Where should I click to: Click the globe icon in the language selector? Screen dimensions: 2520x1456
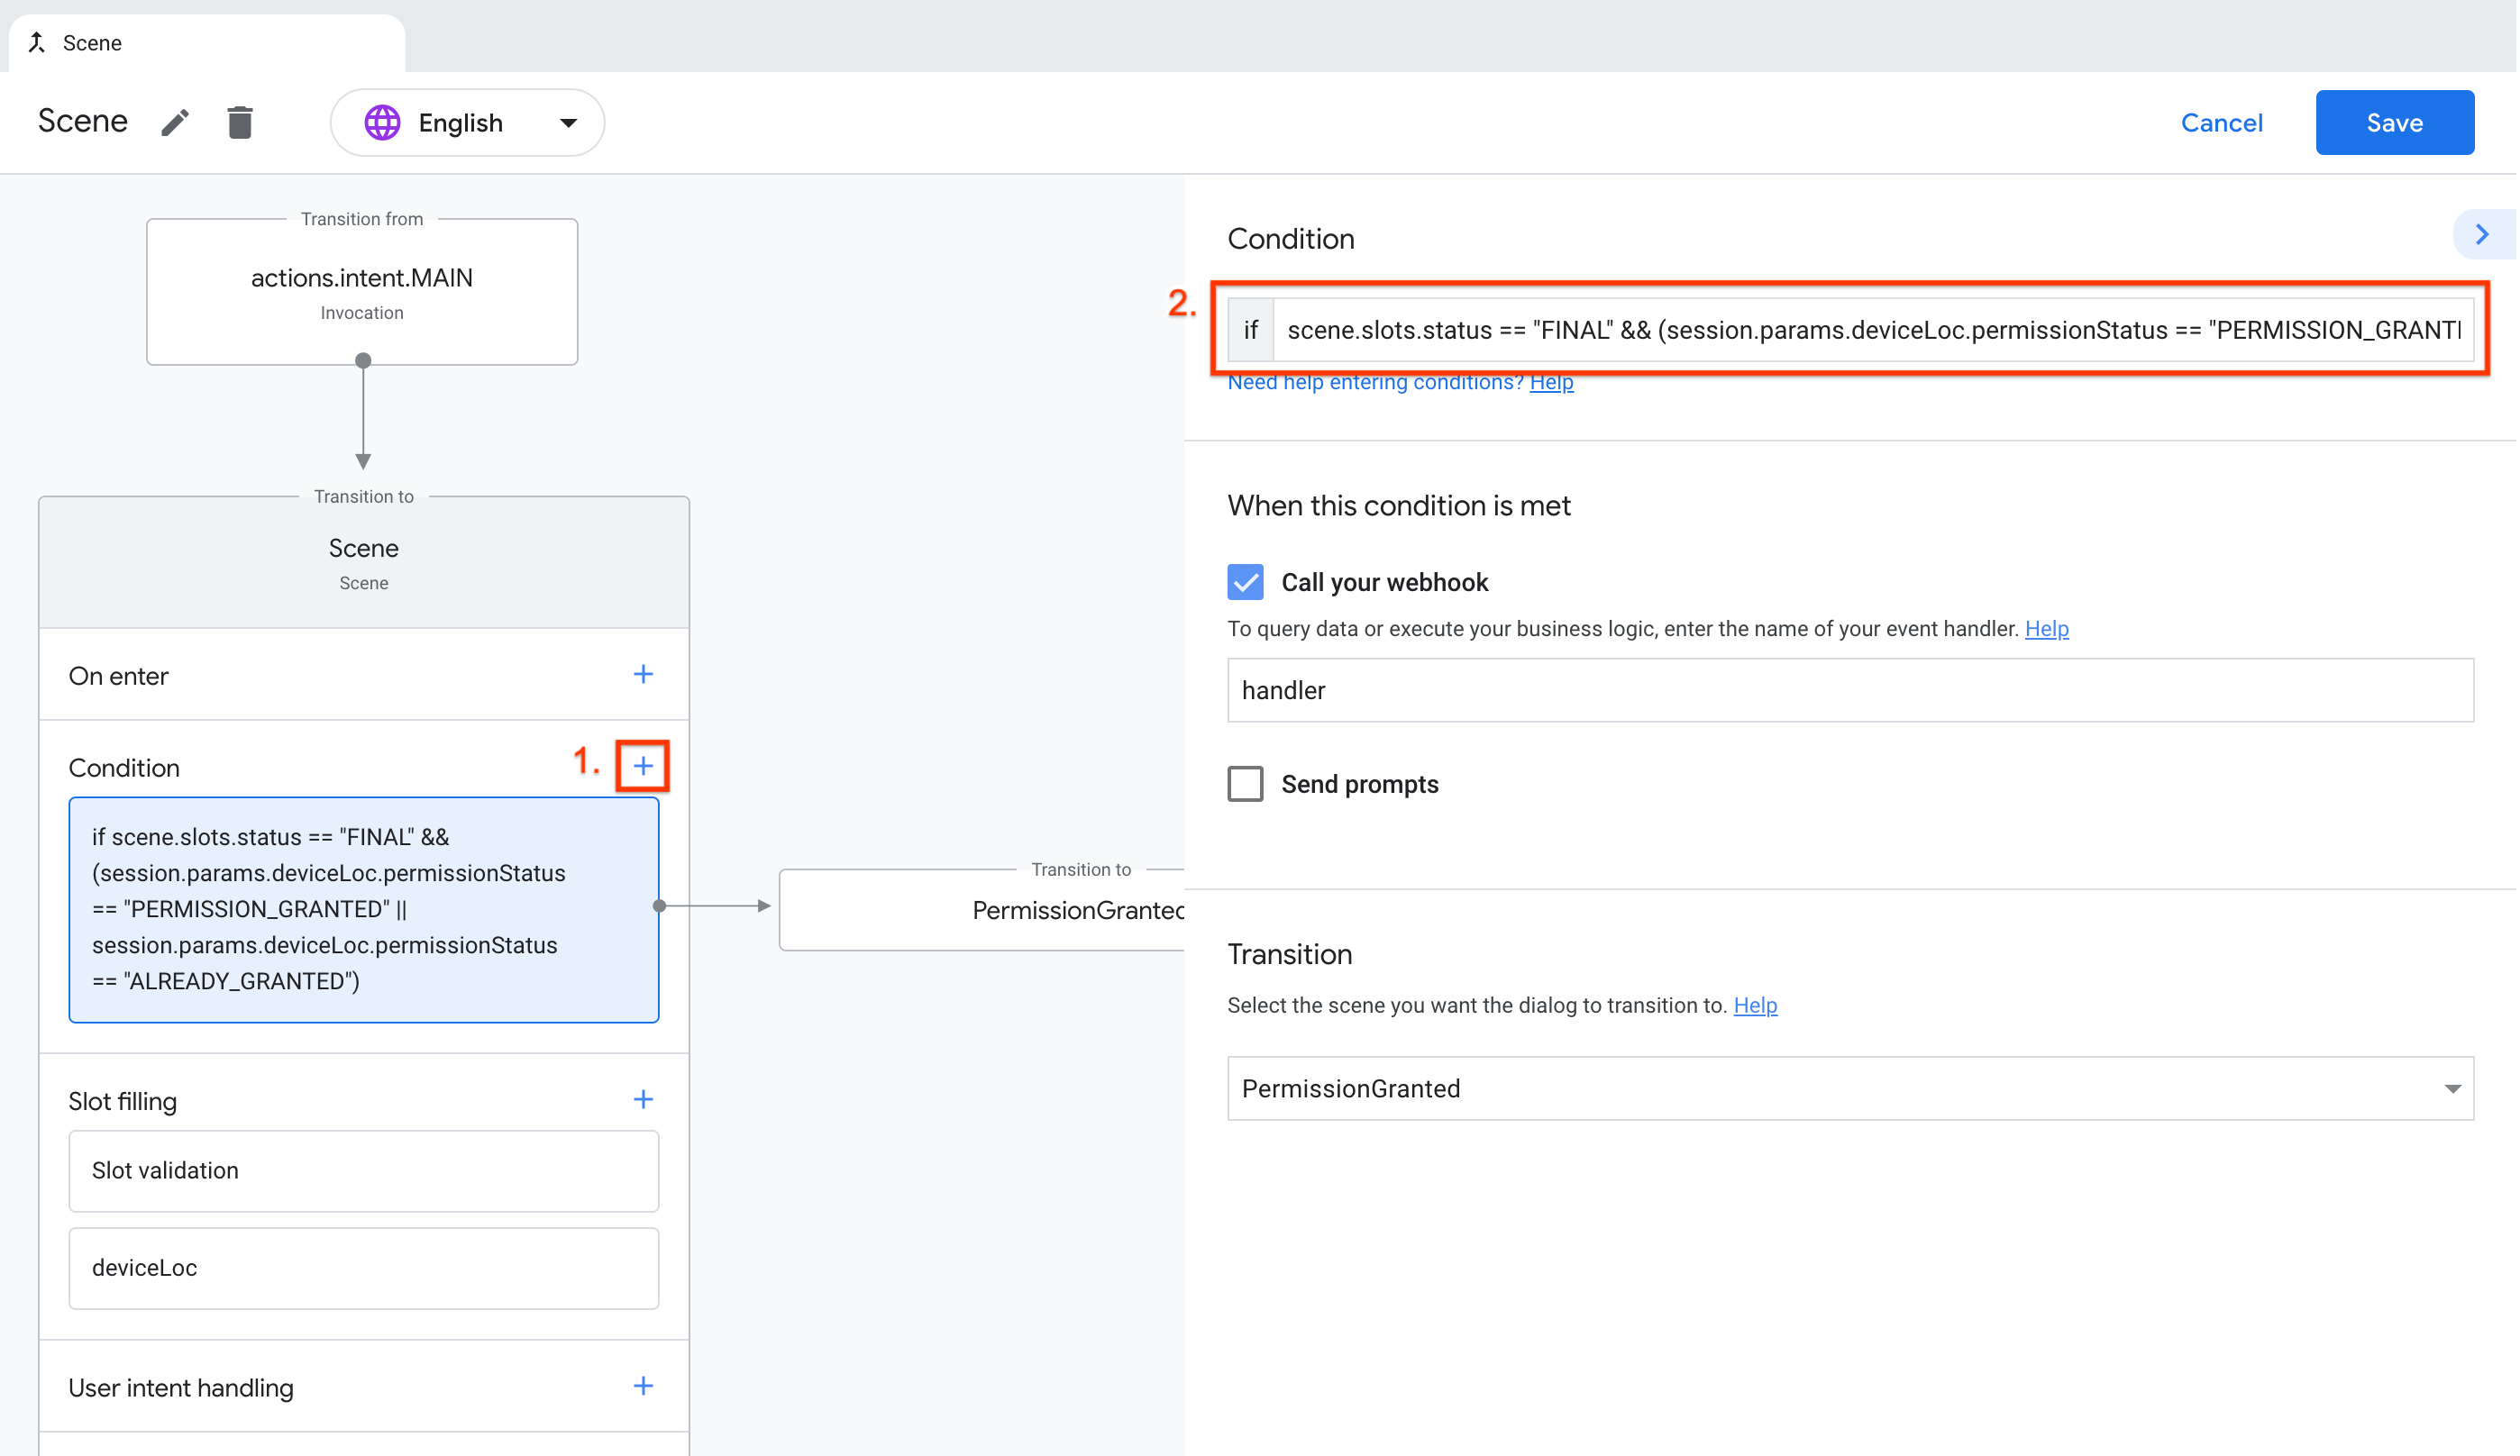382,122
